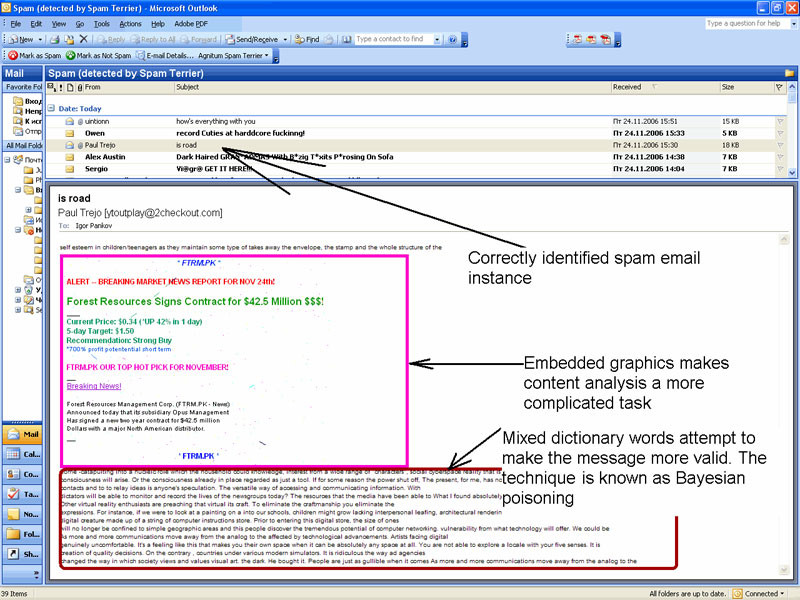The height and width of the screenshot is (600, 800).
Task: Toggle the flag on the Sergio message
Action: tap(780, 169)
